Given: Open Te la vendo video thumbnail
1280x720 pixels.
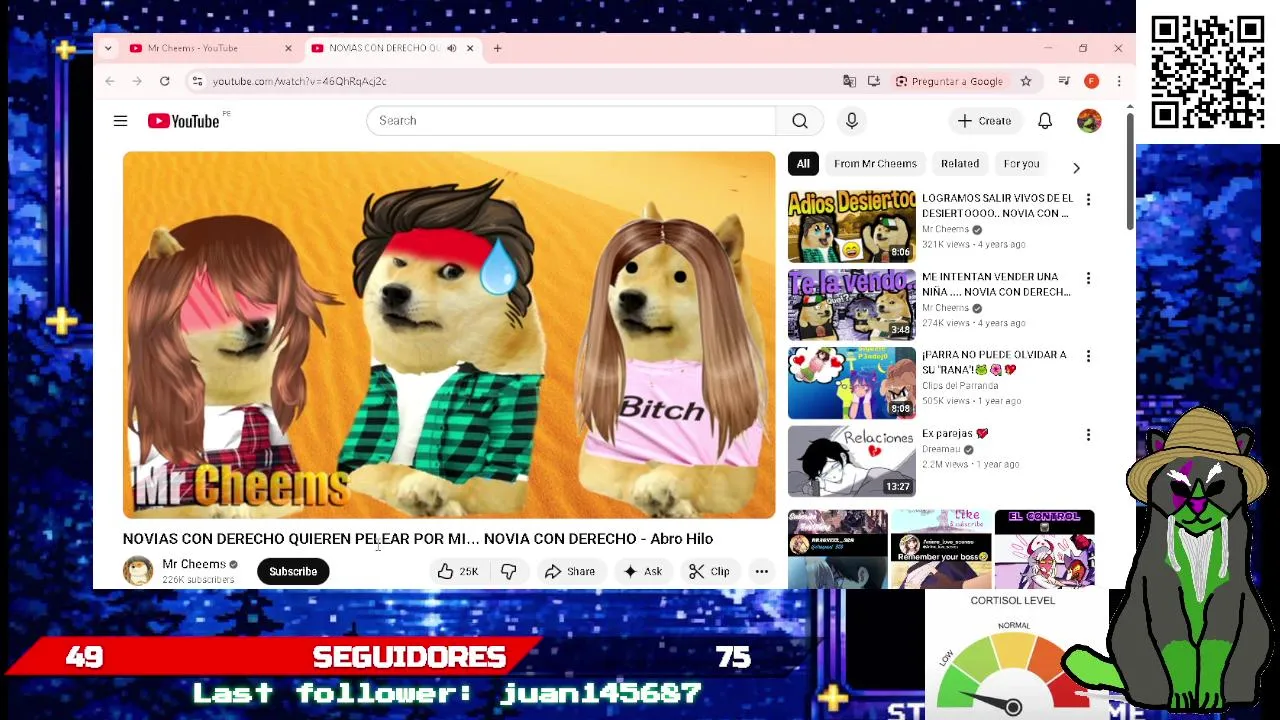Looking at the screenshot, I should tap(851, 305).
